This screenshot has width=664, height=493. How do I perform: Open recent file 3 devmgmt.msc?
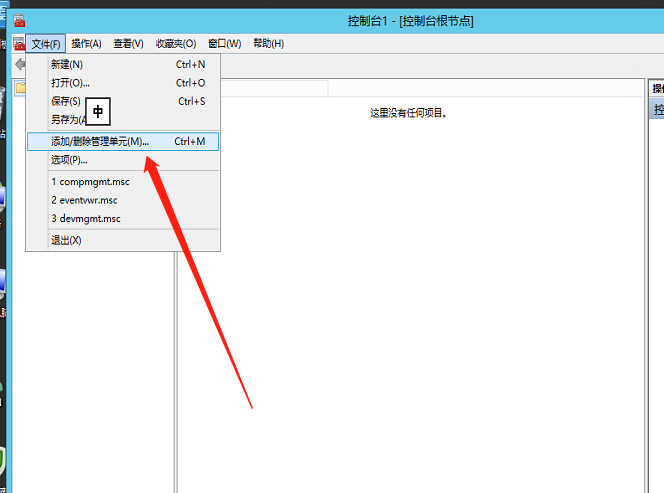86,218
